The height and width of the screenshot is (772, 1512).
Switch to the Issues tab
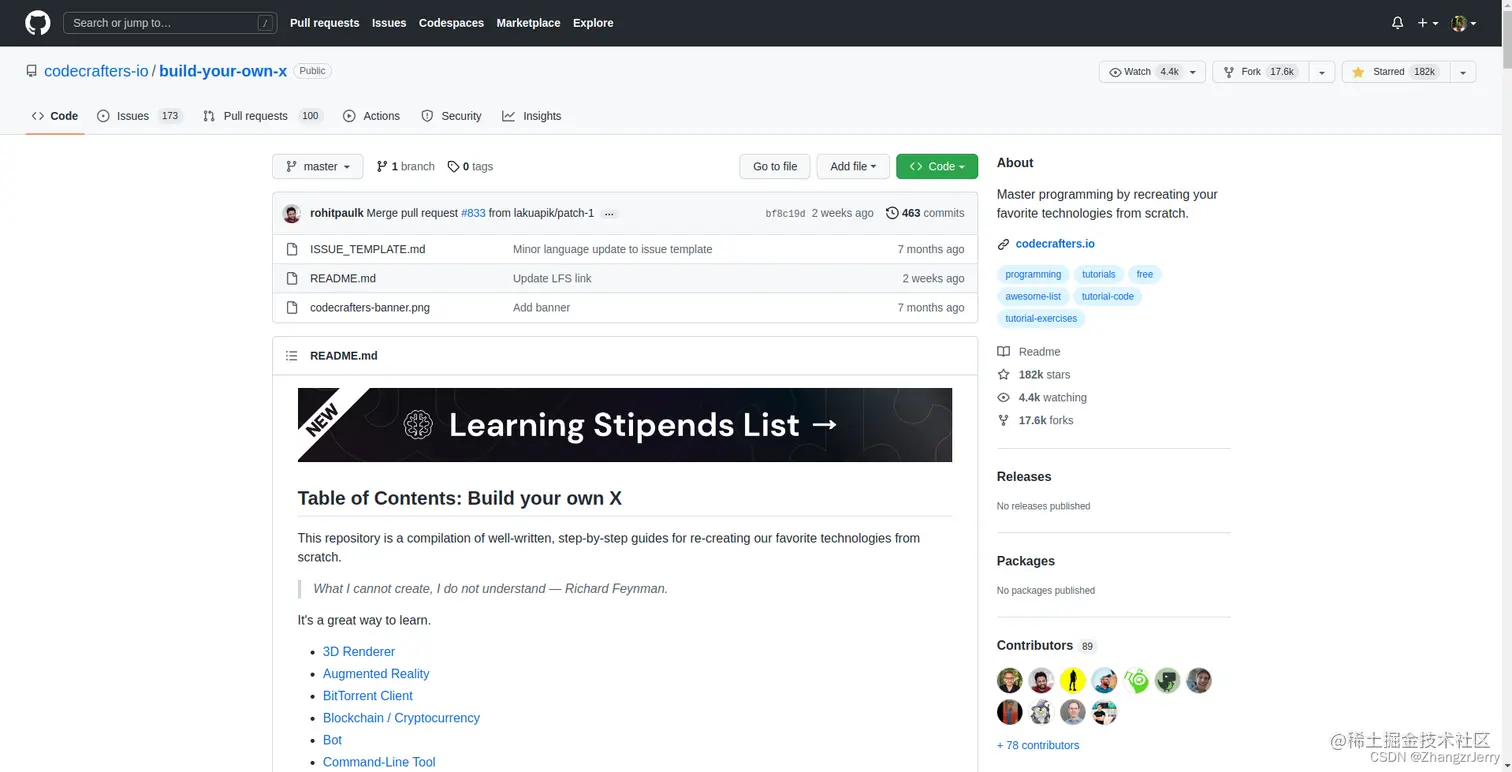pos(139,116)
